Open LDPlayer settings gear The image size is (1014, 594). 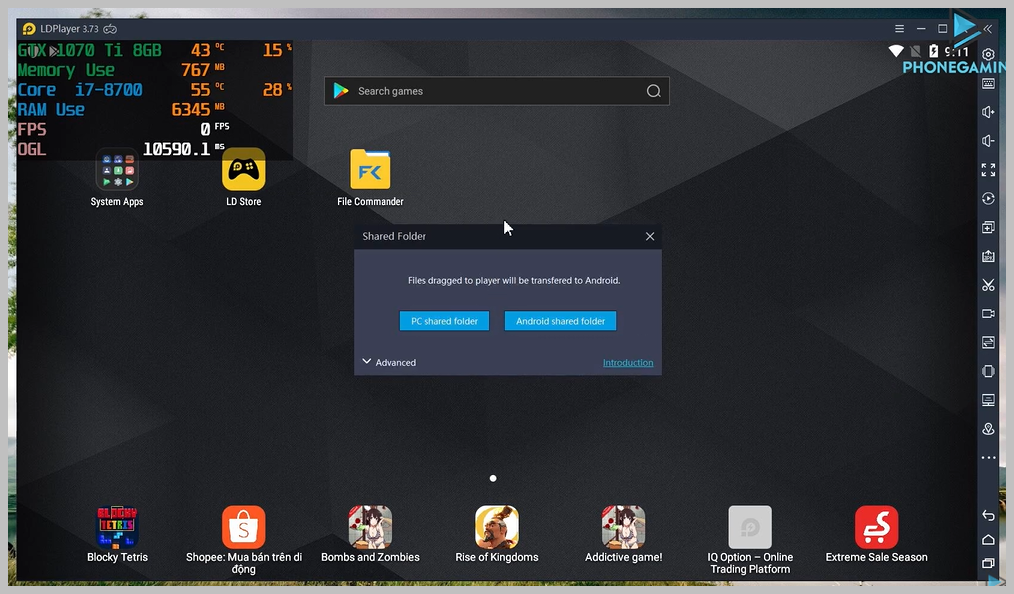click(x=988, y=54)
